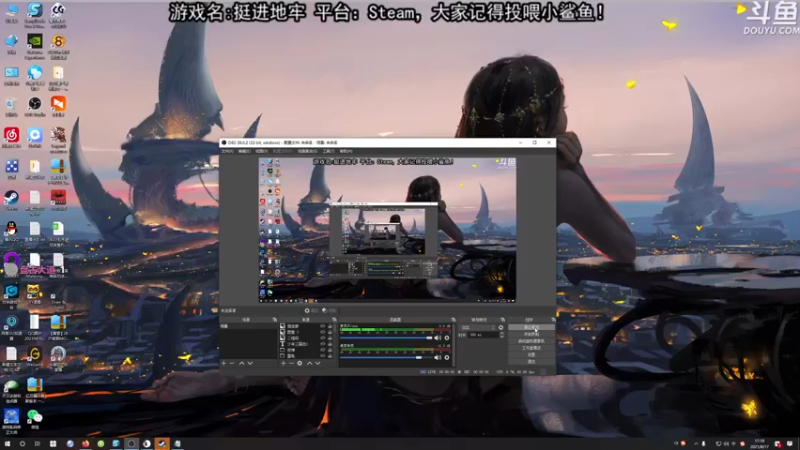The image size is (800, 450).
Task: Move scene up in OBS Scenes panel
Action: [242, 363]
